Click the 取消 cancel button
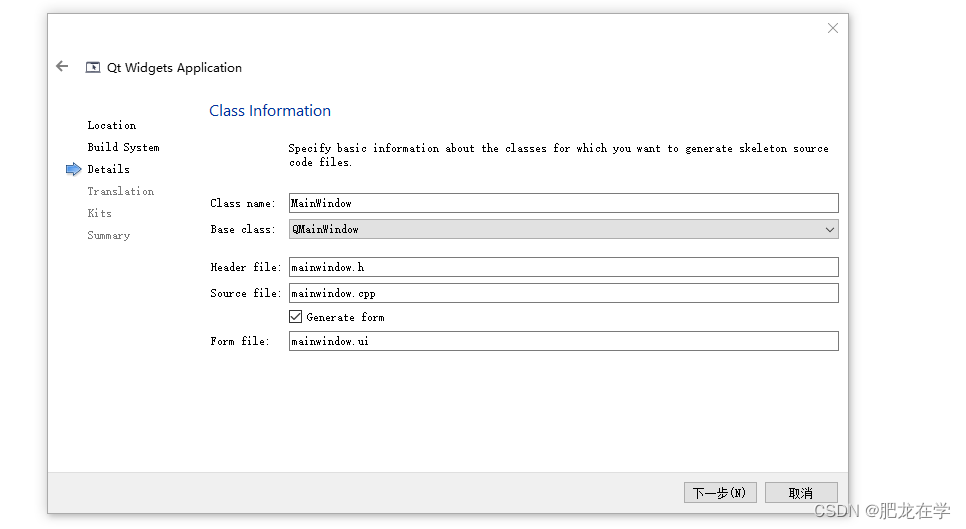This screenshot has width=966, height=529. click(801, 493)
